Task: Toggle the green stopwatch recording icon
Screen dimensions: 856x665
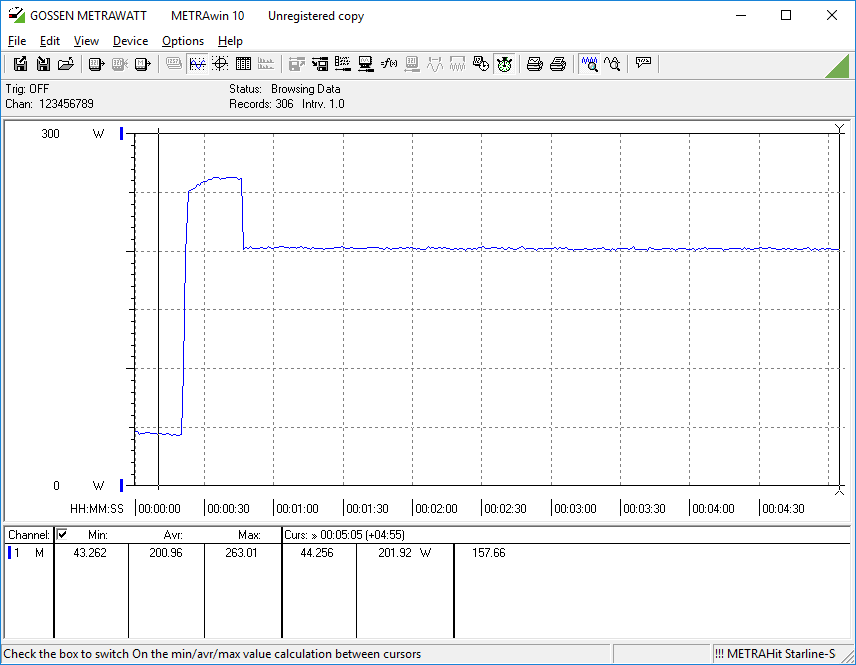Action: point(504,64)
